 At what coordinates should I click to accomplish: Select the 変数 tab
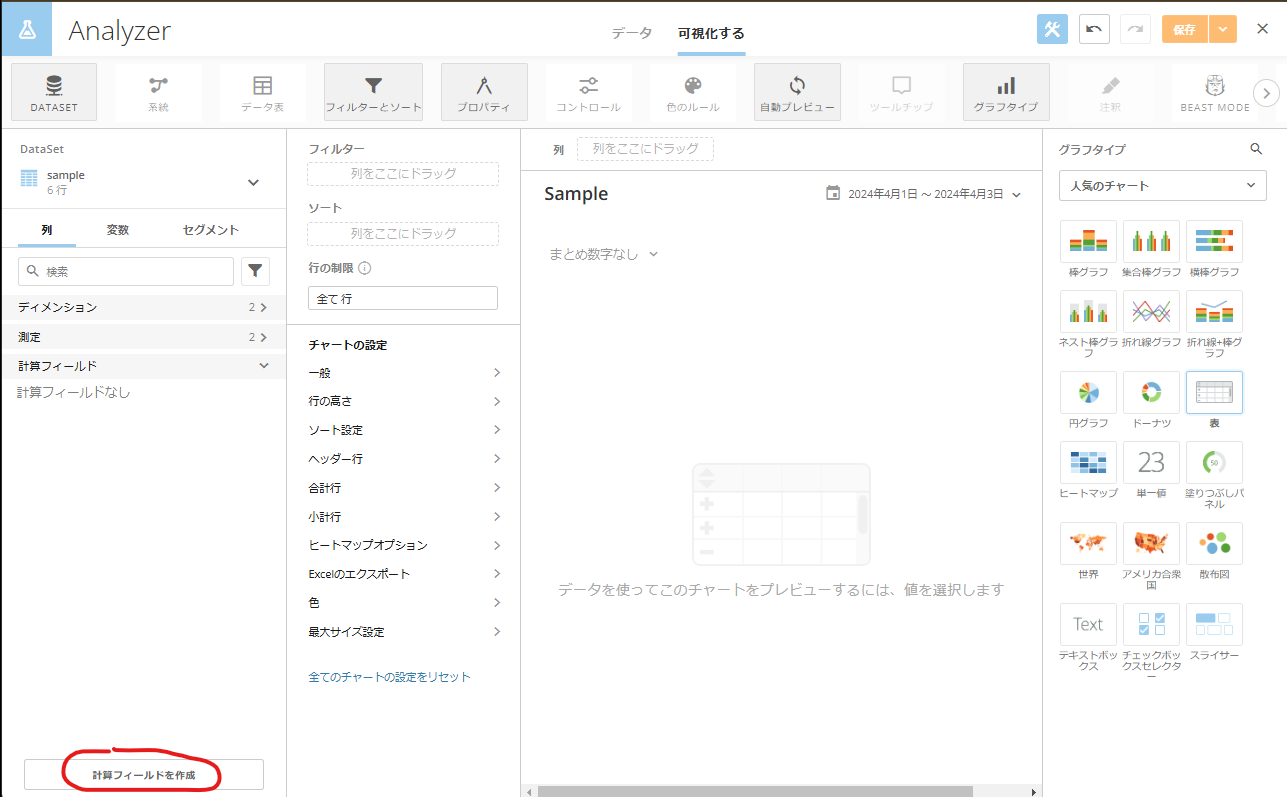tap(118, 230)
